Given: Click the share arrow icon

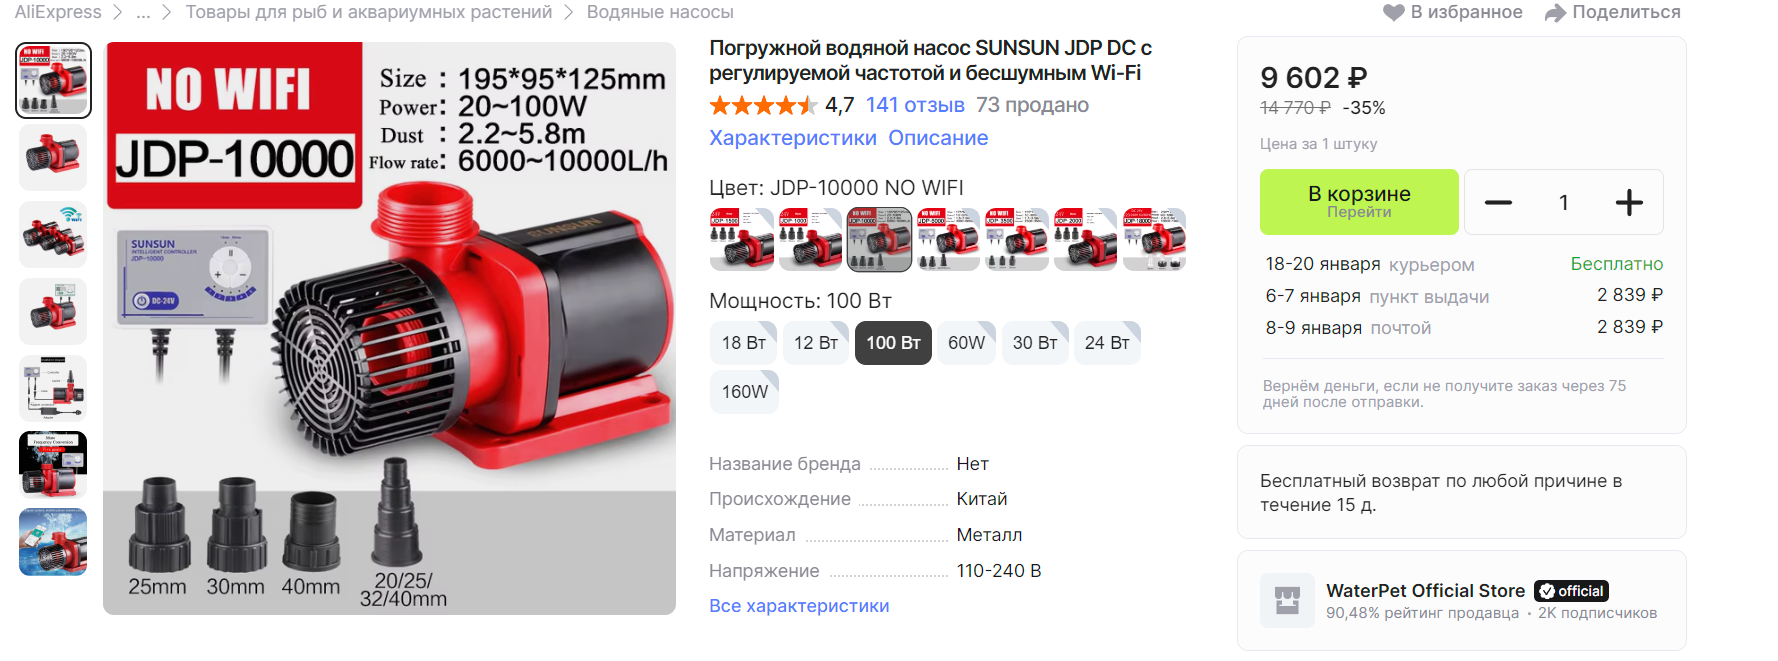Looking at the screenshot, I should pyautogui.click(x=1555, y=13).
